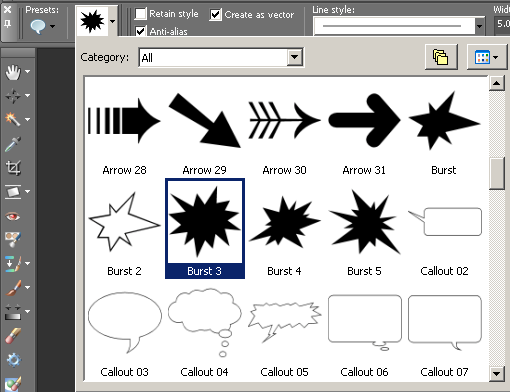Pick the Paint Brush tool
This screenshot has width=510, height=392.
coord(13,287)
